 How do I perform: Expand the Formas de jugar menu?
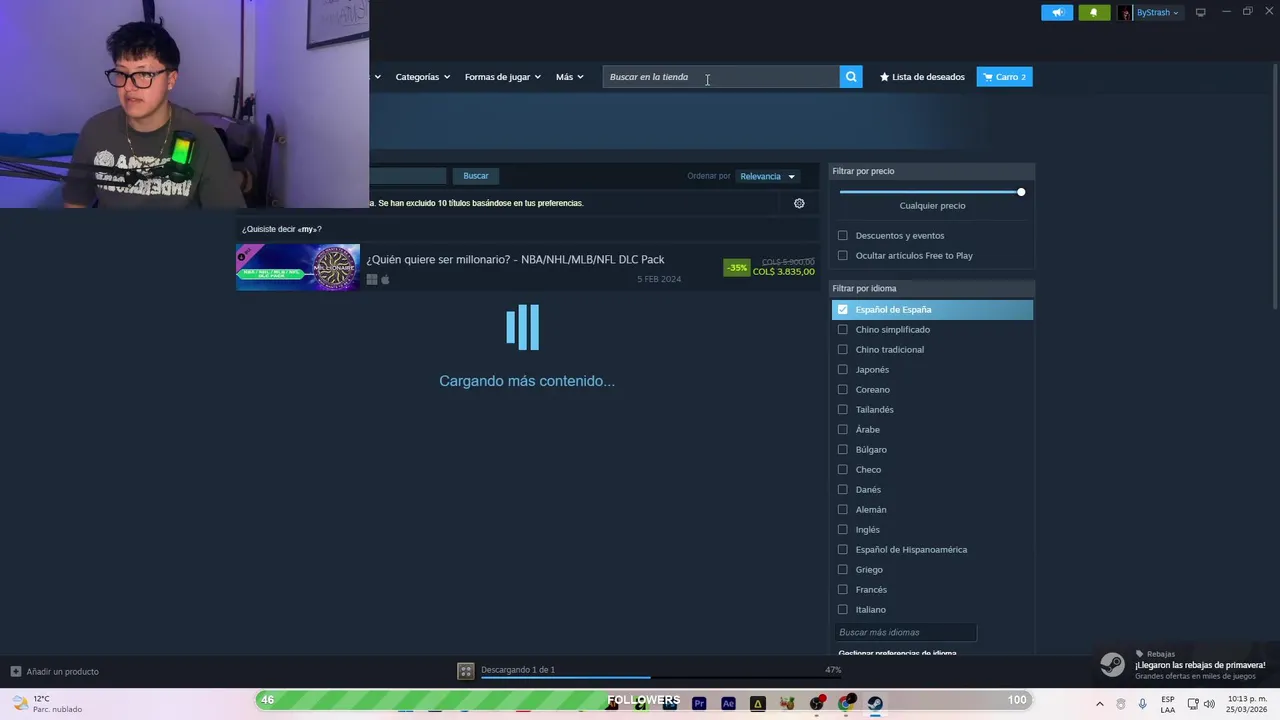point(502,77)
